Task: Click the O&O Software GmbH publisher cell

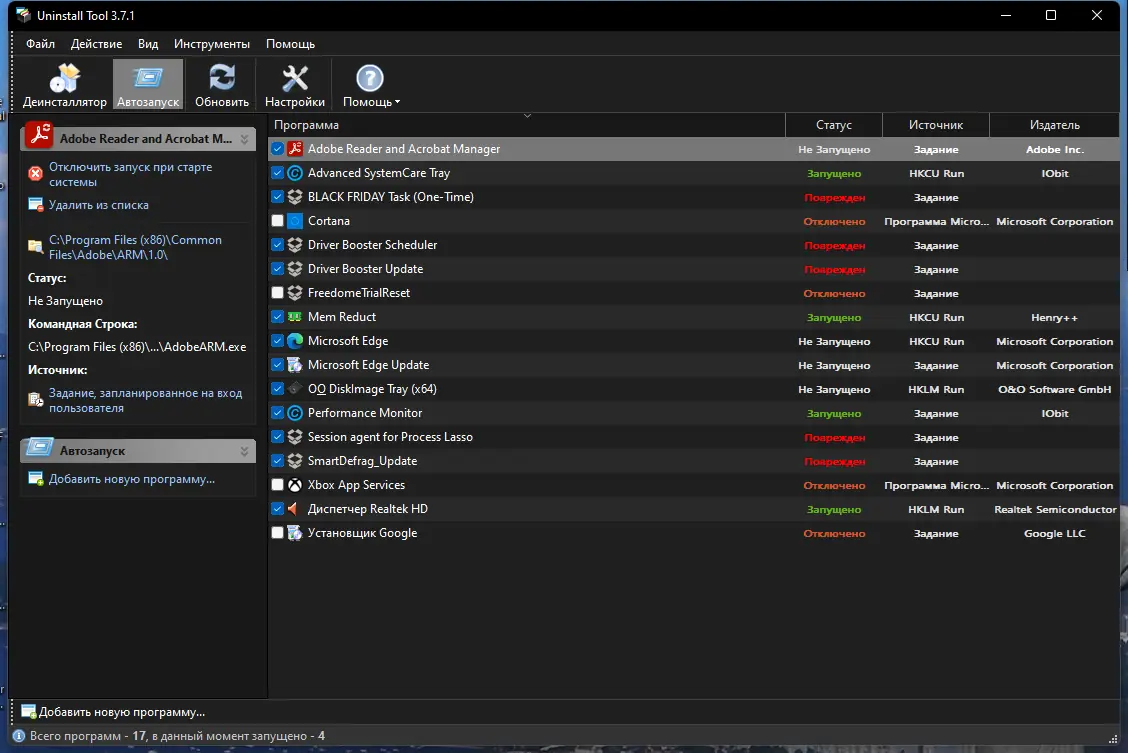Action: pos(1055,389)
